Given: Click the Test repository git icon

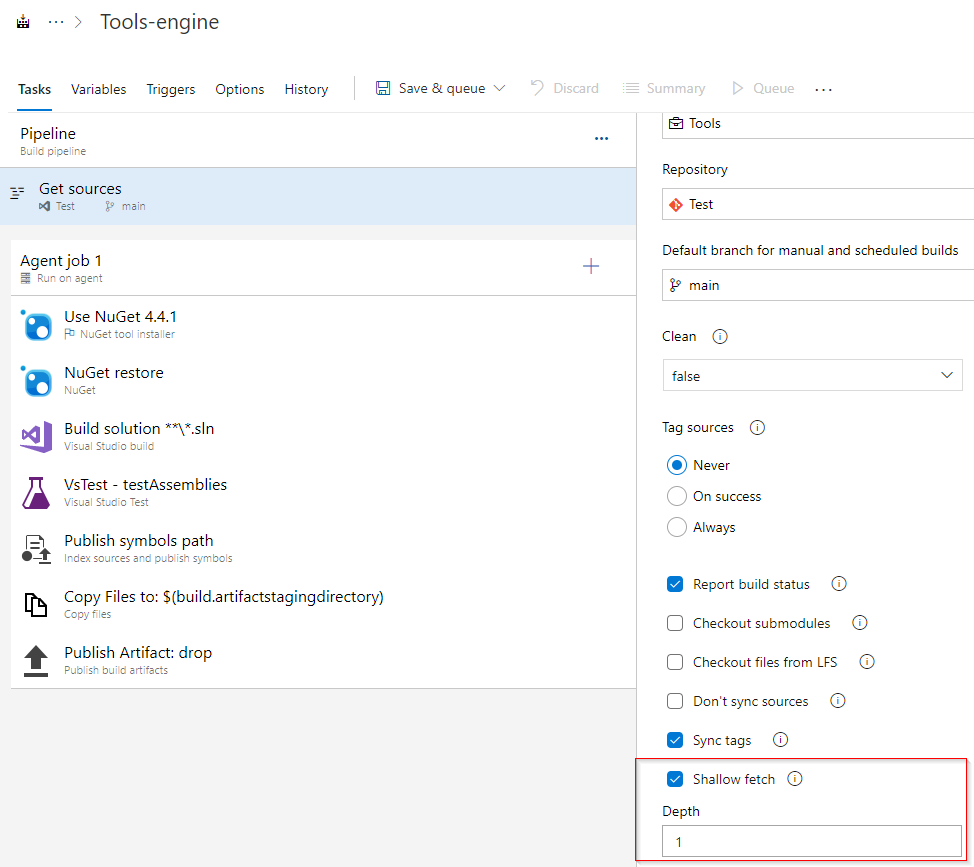Looking at the screenshot, I should (675, 204).
